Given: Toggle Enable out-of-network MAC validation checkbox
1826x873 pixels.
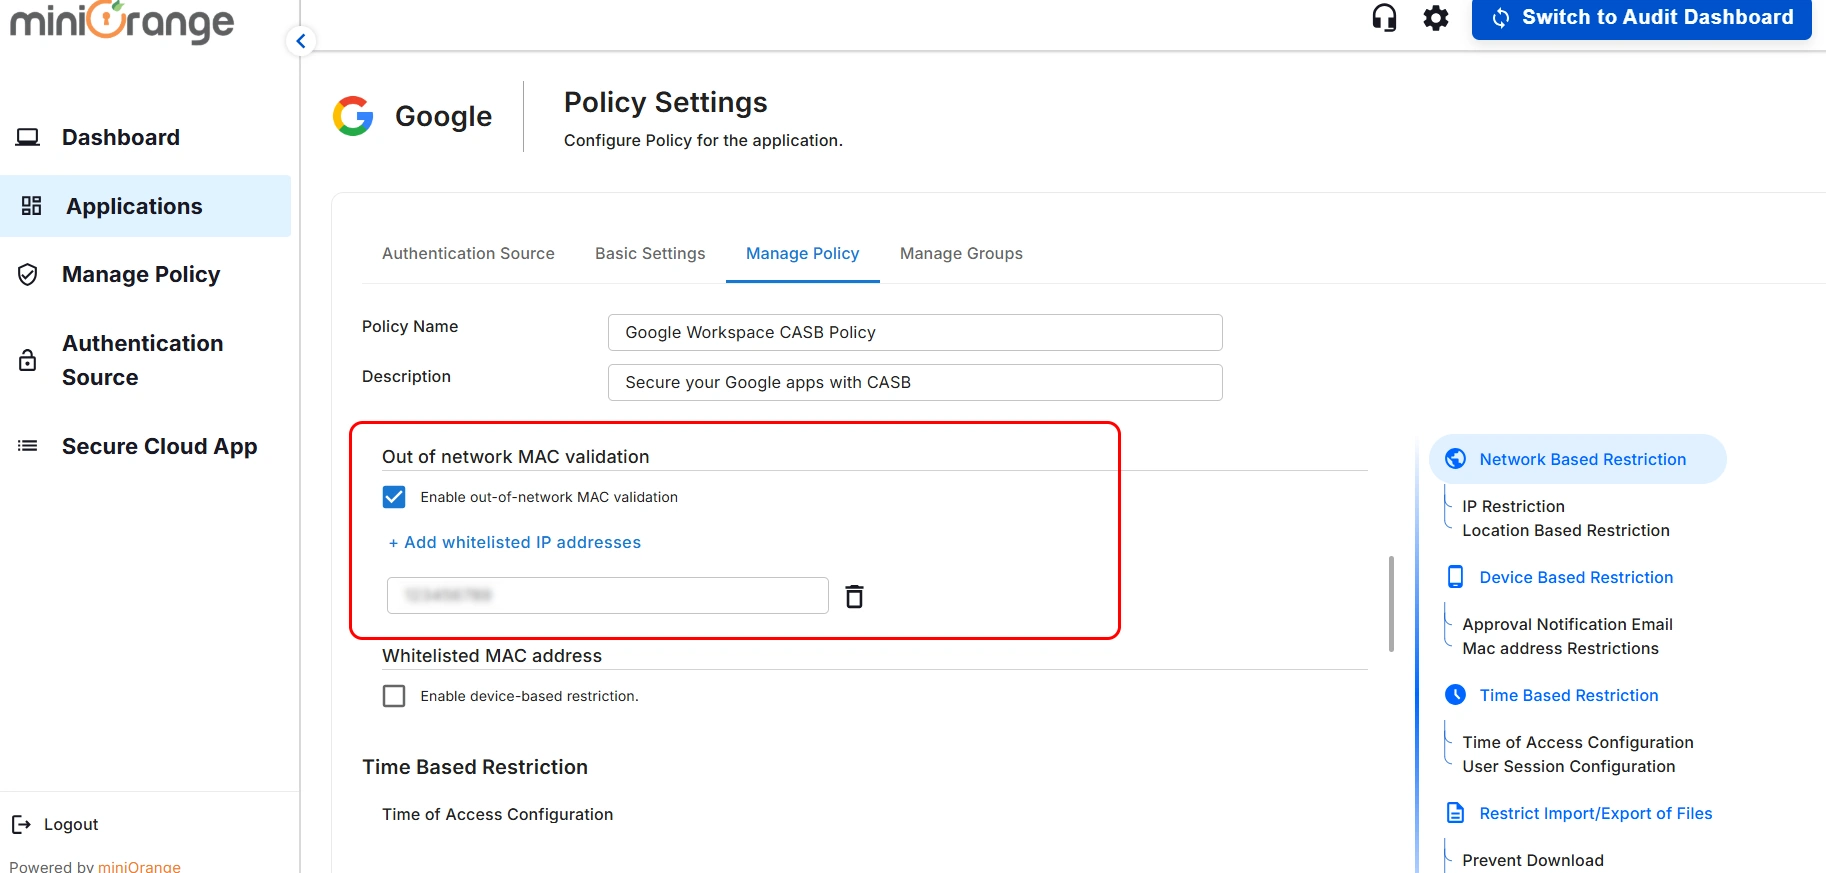Looking at the screenshot, I should click(394, 497).
